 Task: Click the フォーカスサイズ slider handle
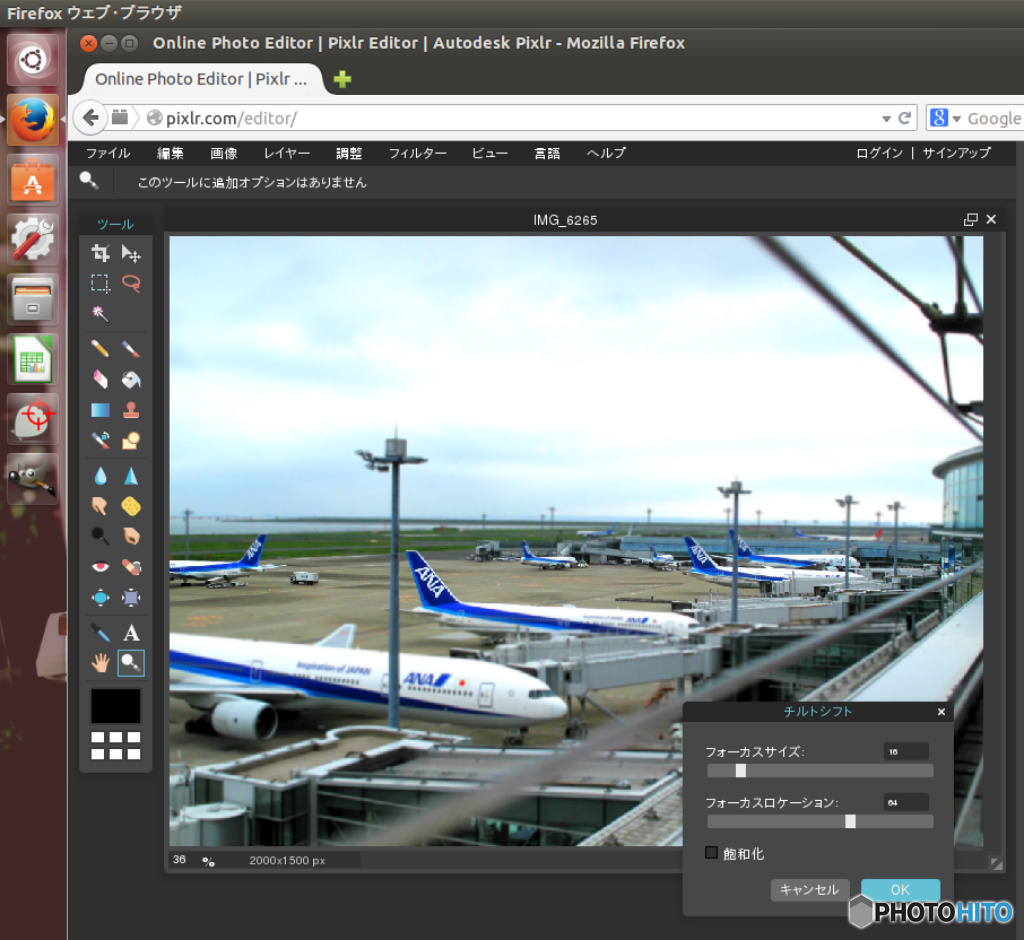(x=741, y=771)
